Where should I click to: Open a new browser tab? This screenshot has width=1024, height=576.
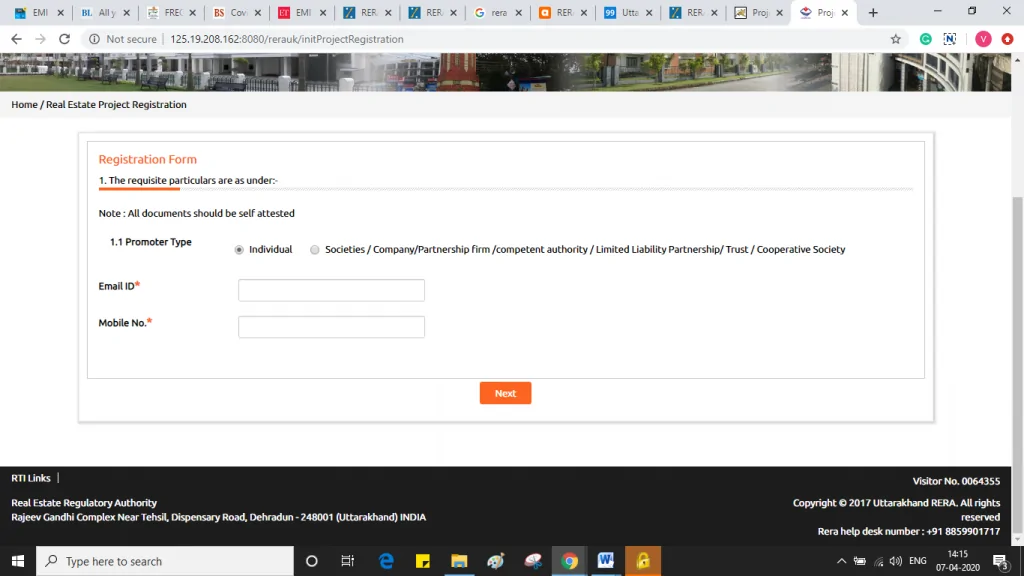point(873,13)
